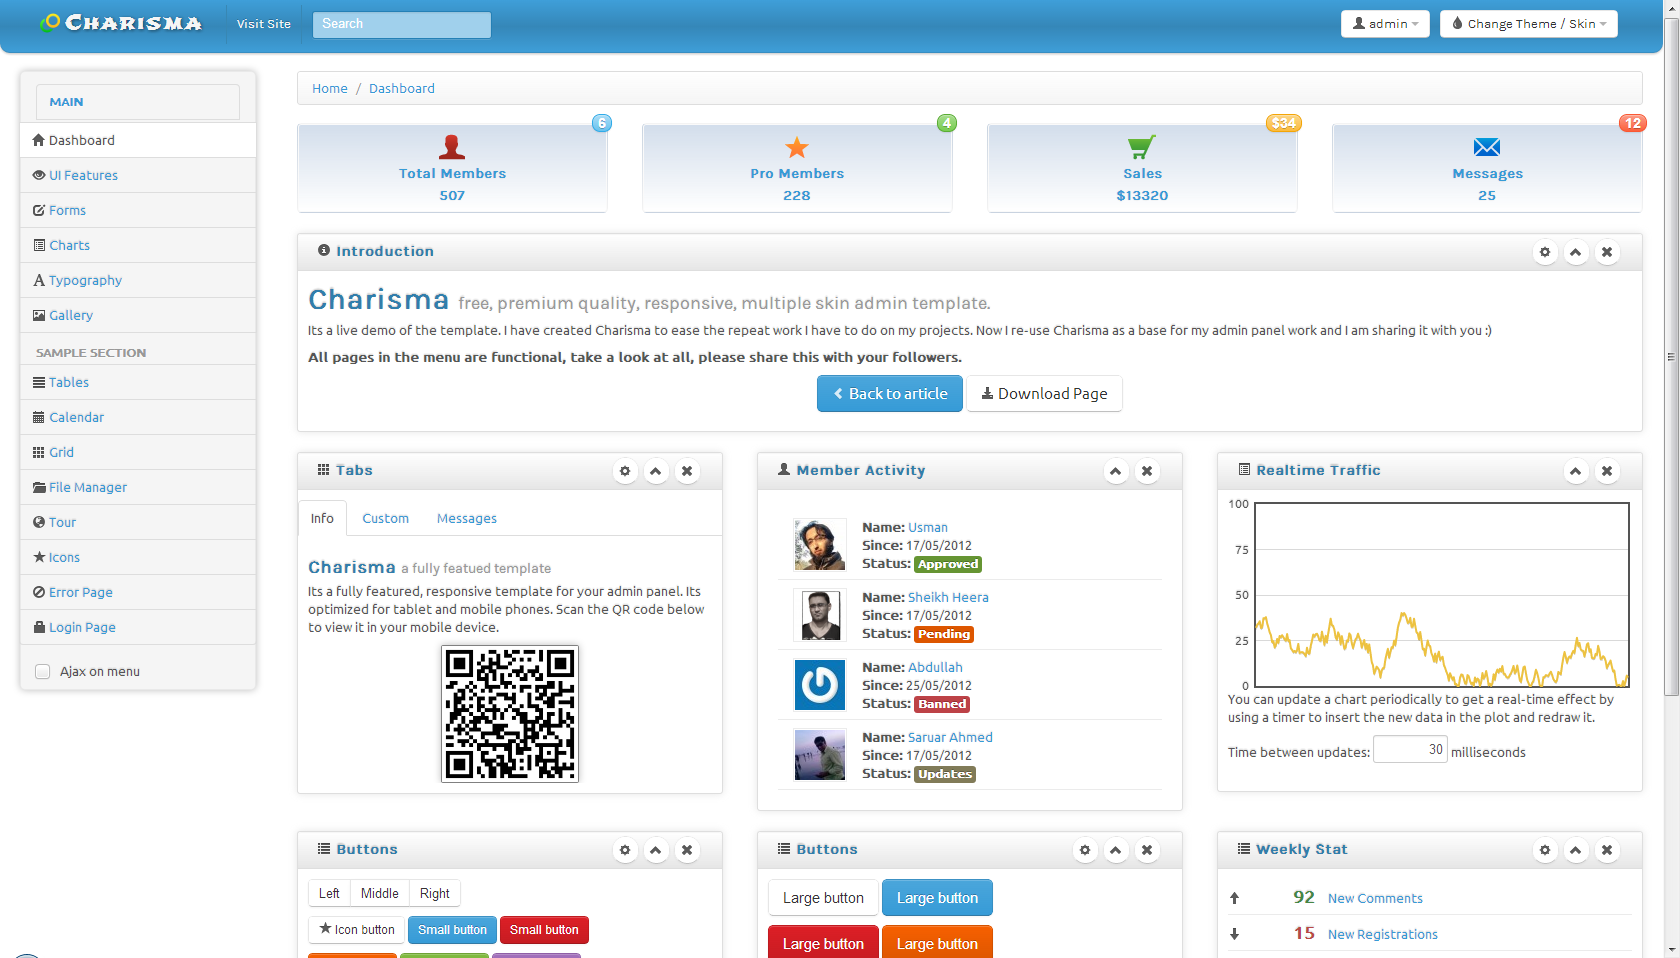
Task: Collapse the left Buttons panel
Action: pyautogui.click(x=656, y=850)
